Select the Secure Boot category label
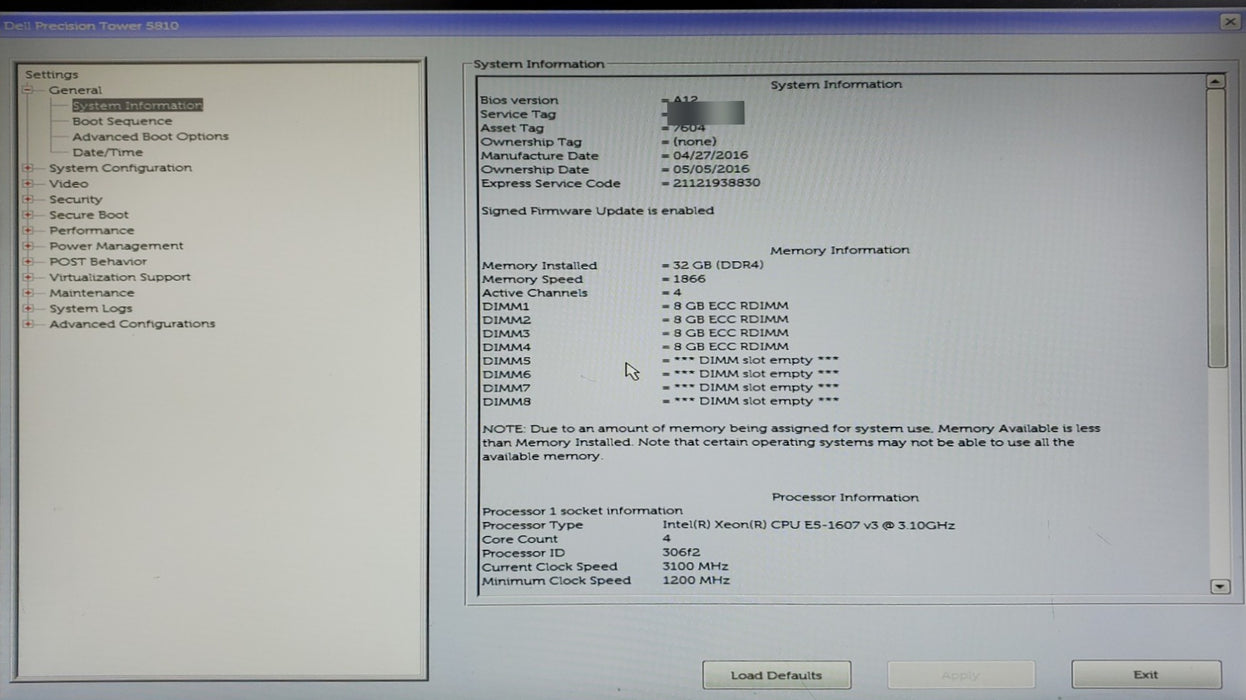This screenshot has height=700, width=1246. coord(89,215)
